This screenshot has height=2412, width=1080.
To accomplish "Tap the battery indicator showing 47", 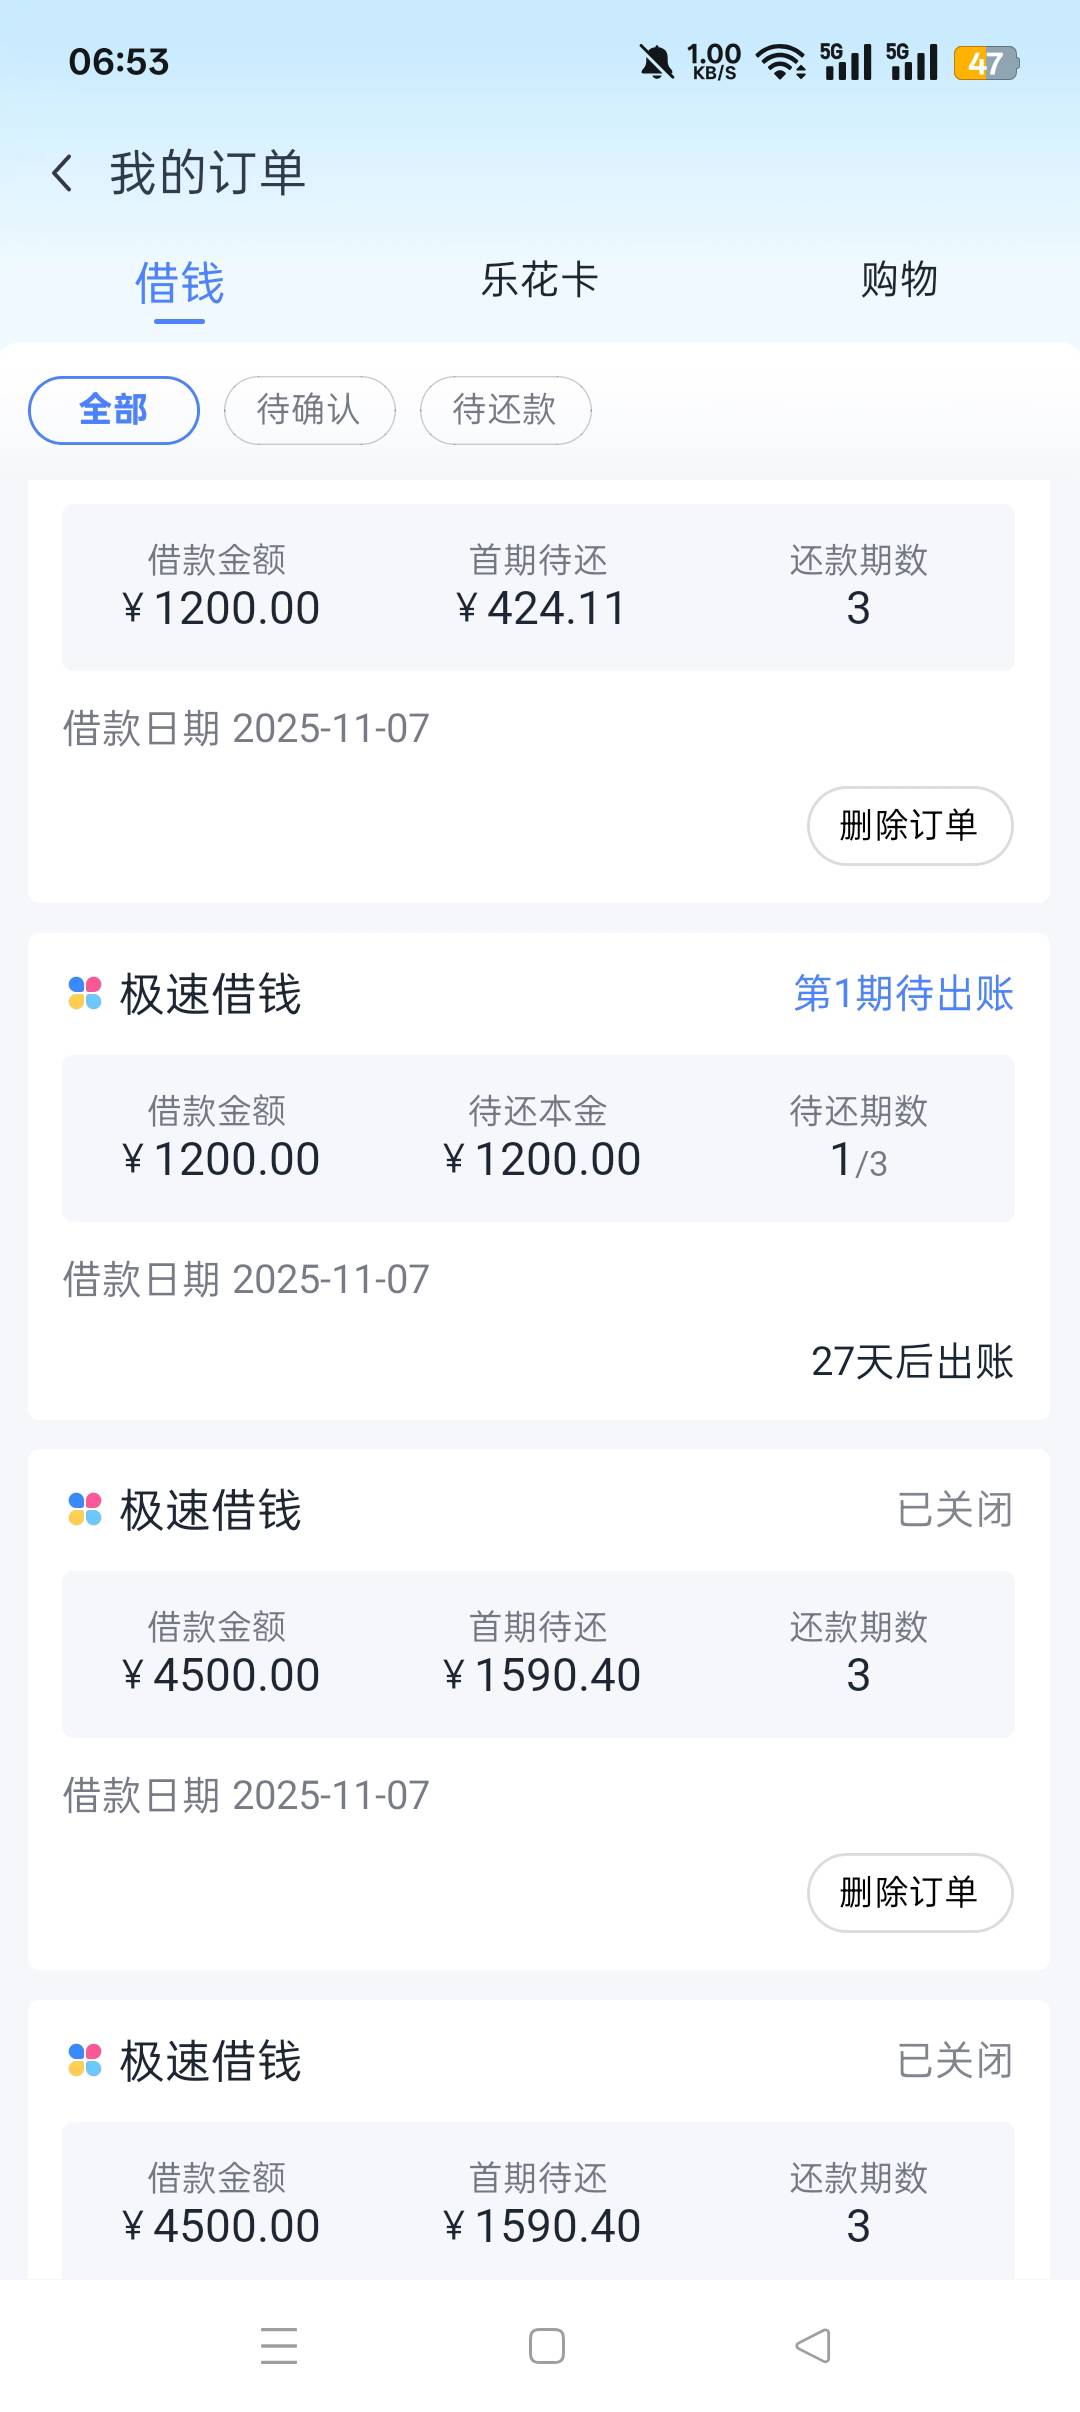I will (x=985, y=63).
